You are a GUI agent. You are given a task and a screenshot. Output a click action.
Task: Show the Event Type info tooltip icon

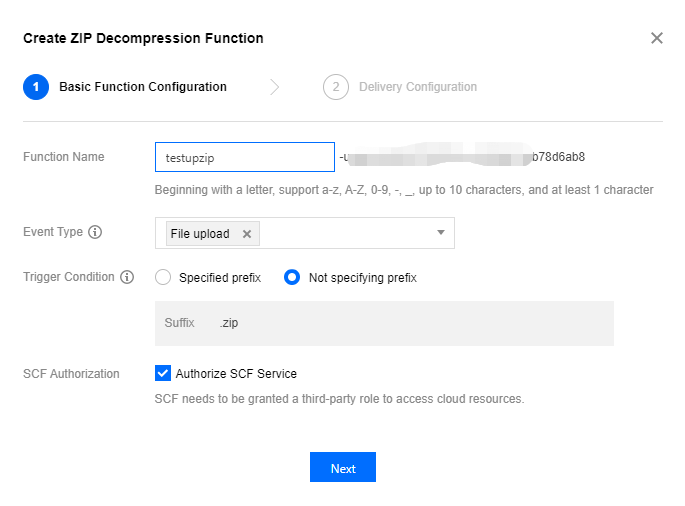96,233
